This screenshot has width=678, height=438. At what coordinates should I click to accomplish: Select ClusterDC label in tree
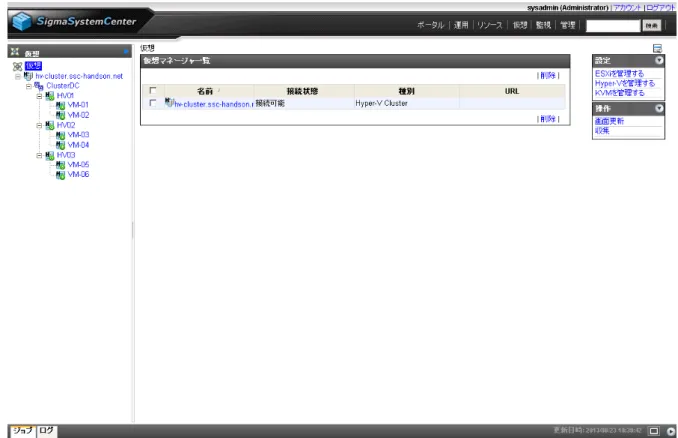click(x=63, y=86)
